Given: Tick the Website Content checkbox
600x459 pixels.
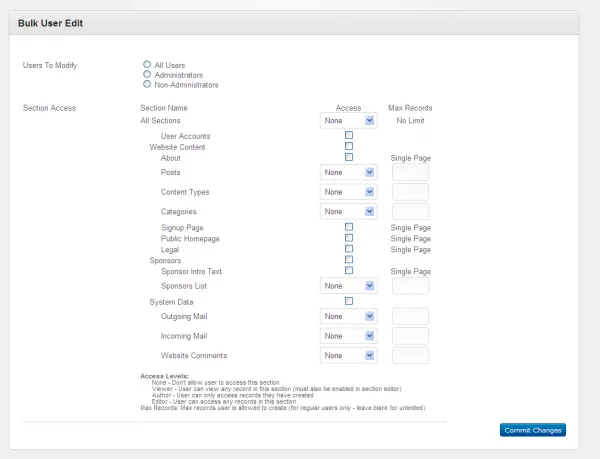Looking at the screenshot, I should point(349,146).
